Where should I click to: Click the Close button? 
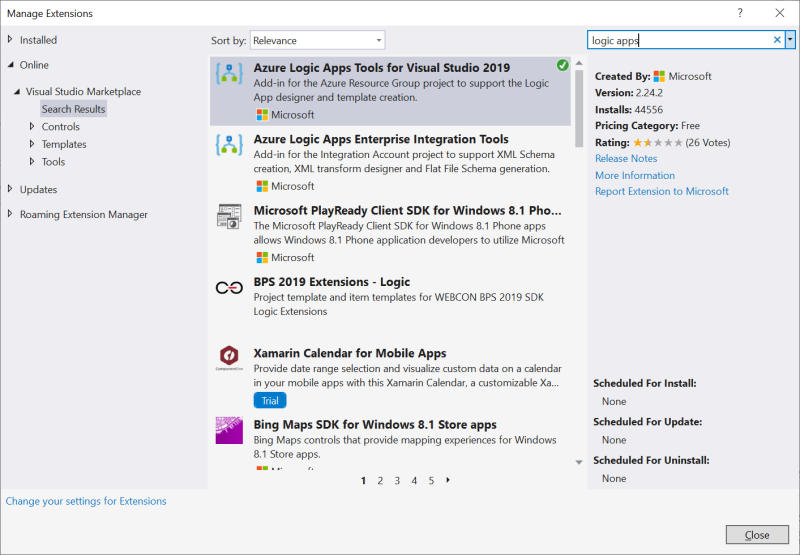(x=757, y=535)
